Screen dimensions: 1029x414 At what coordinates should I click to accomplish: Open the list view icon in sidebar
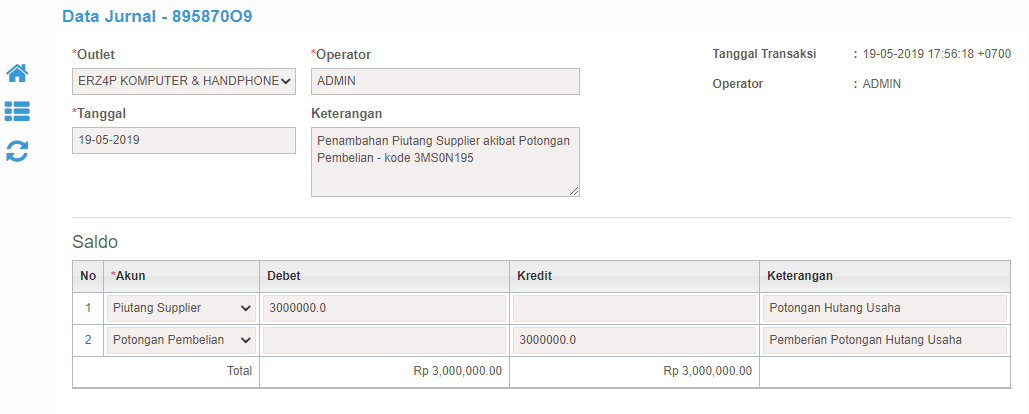coord(17,112)
